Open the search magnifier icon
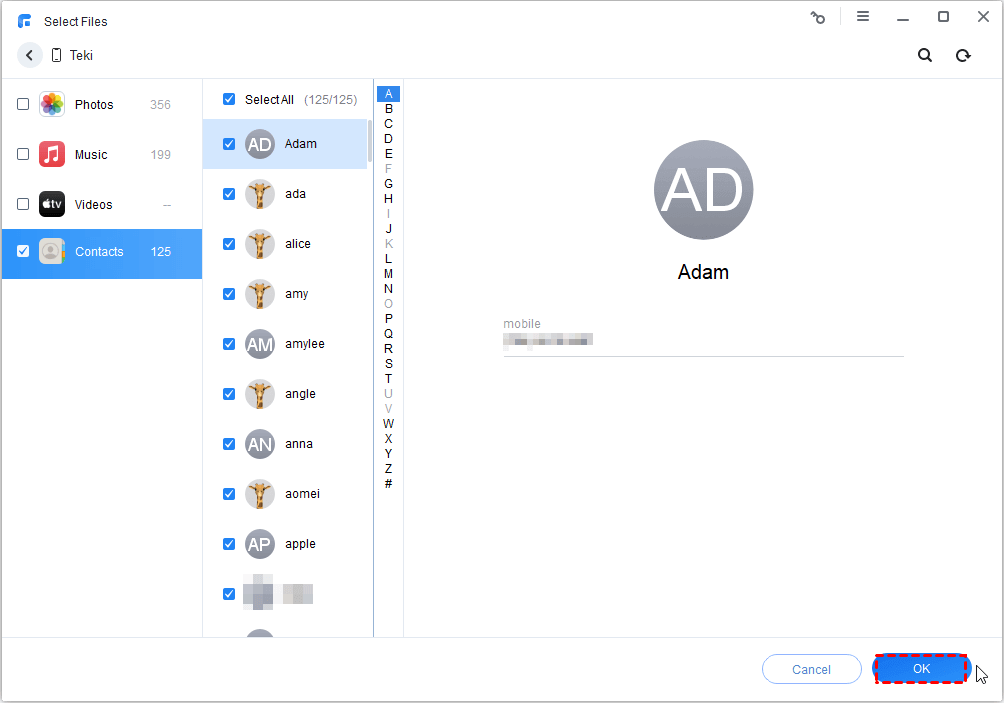Screen dimensions: 1004x703 [925, 56]
